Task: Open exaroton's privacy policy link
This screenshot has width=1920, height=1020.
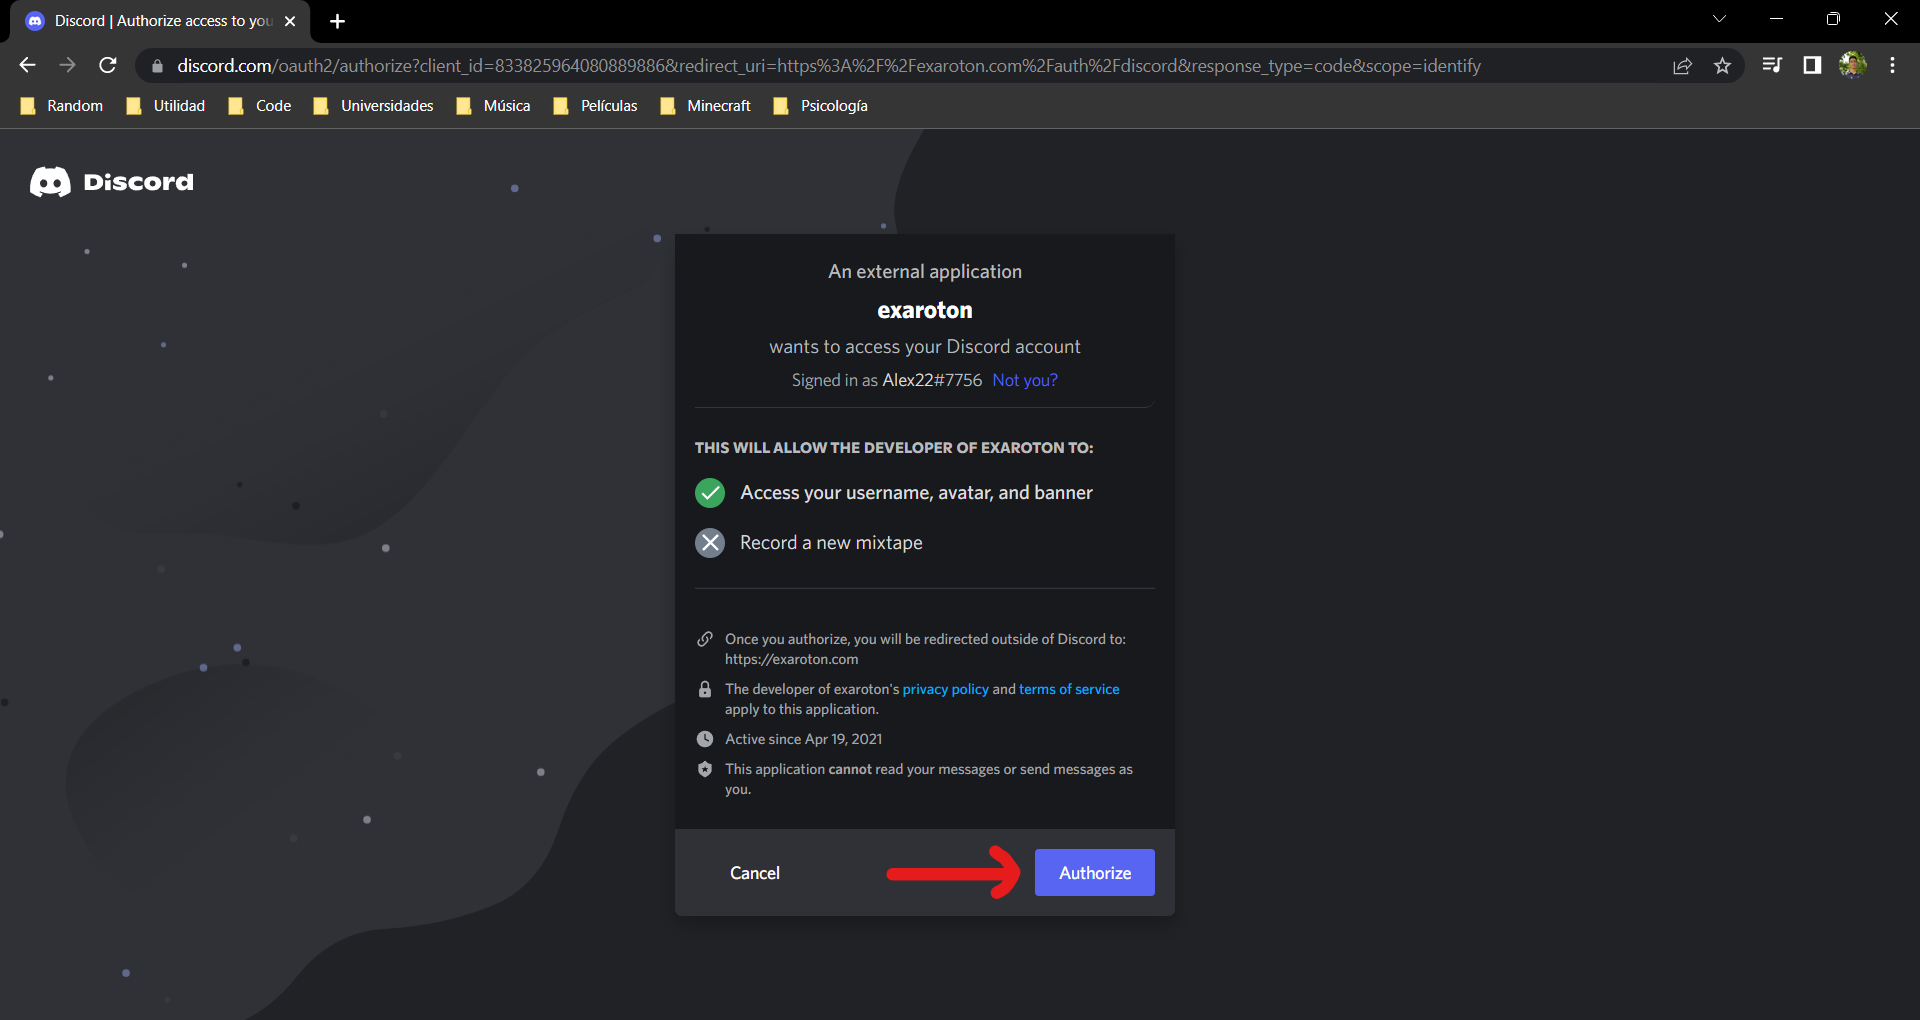Action: (945, 689)
